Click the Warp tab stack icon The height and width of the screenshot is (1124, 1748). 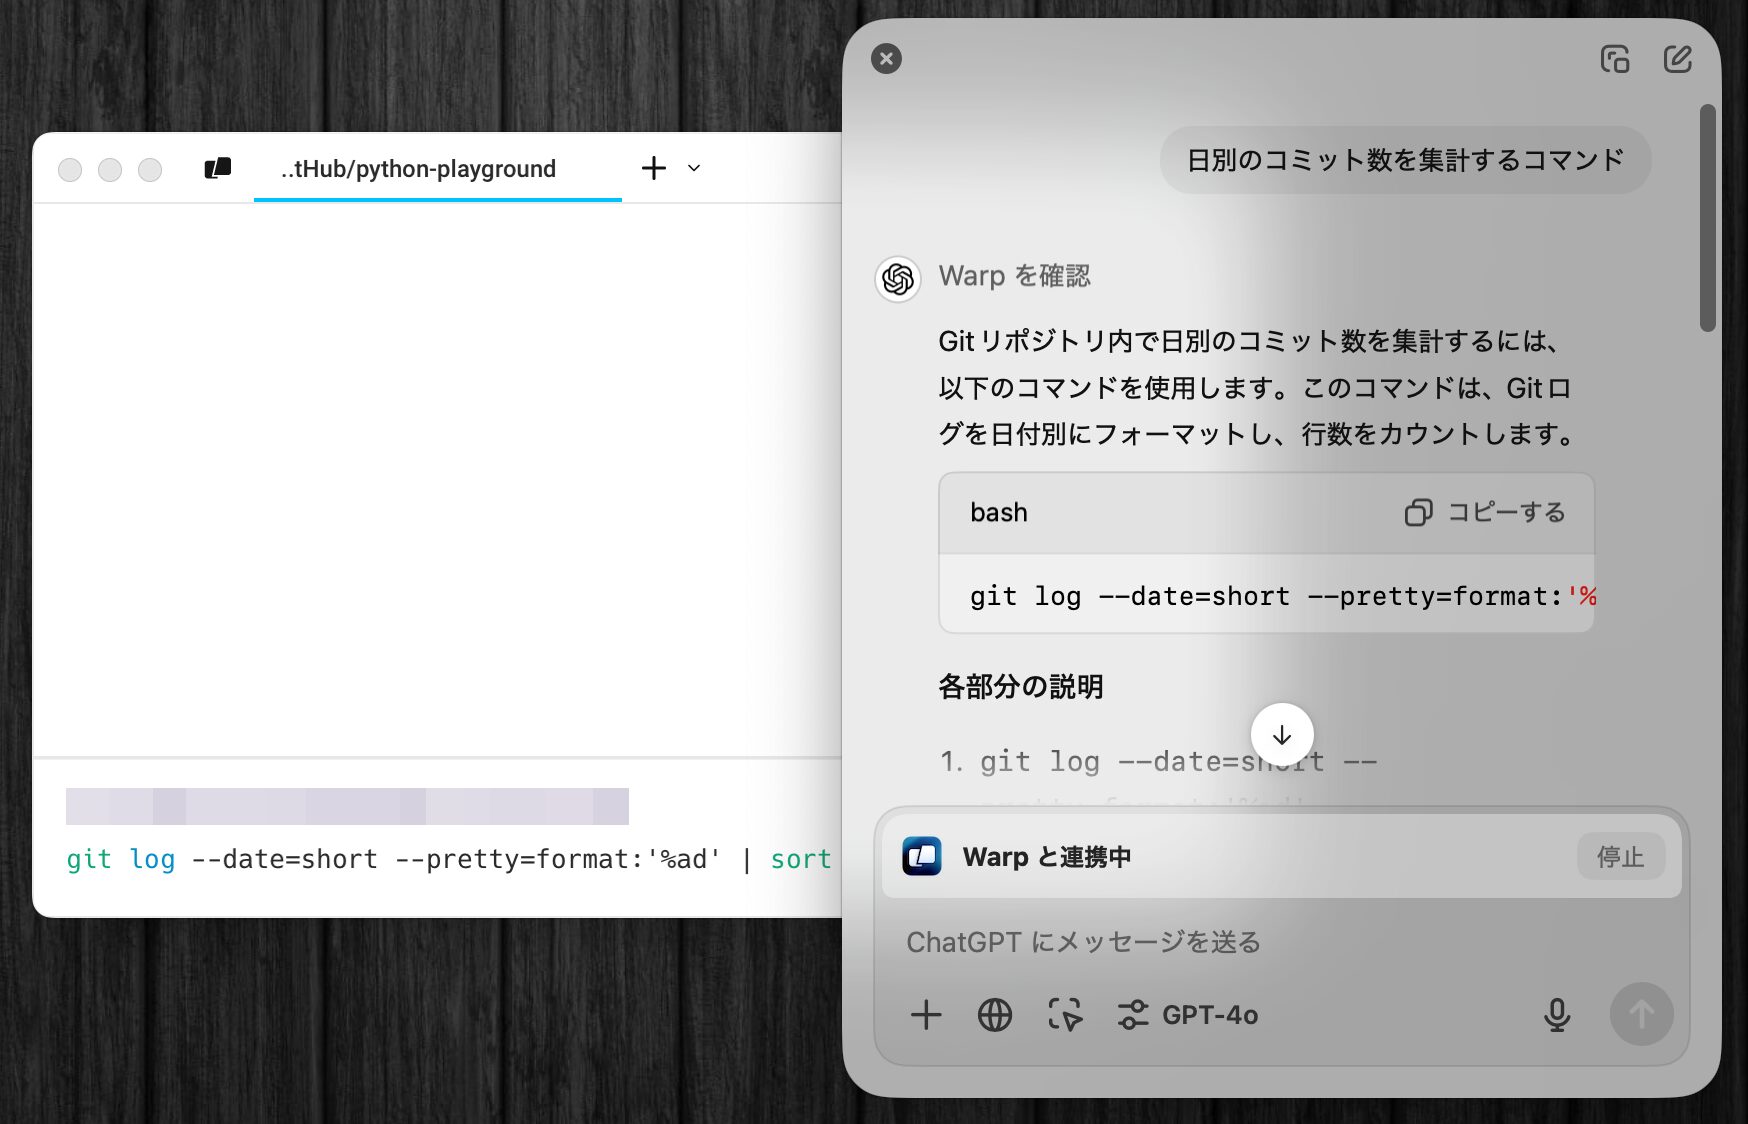point(218,168)
